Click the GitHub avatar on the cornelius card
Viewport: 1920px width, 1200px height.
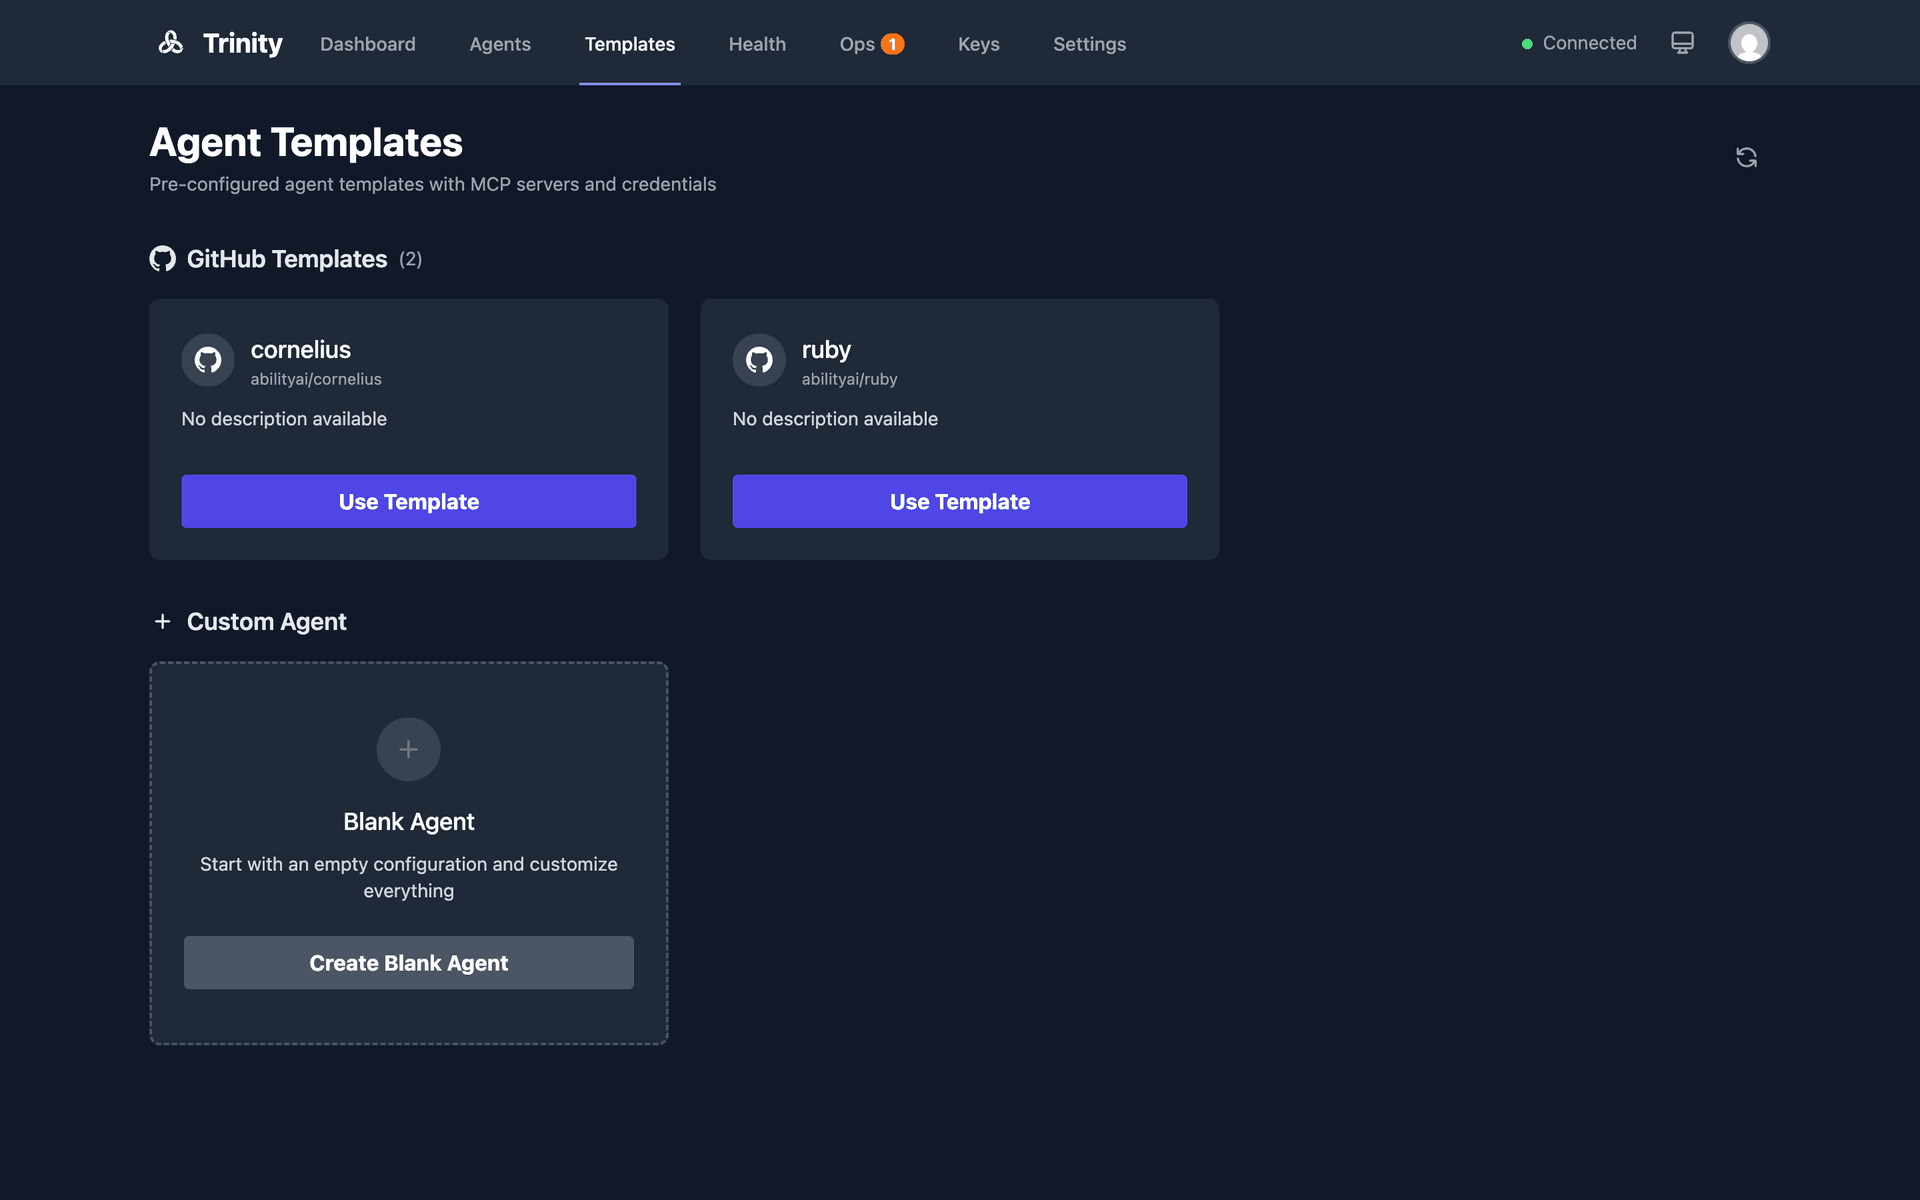pyautogui.click(x=207, y=361)
